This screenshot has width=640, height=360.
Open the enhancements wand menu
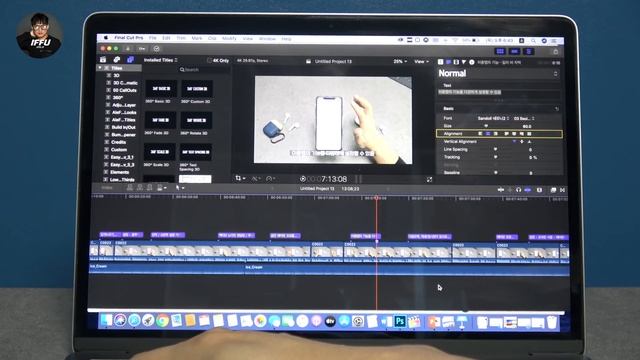tap(256, 178)
